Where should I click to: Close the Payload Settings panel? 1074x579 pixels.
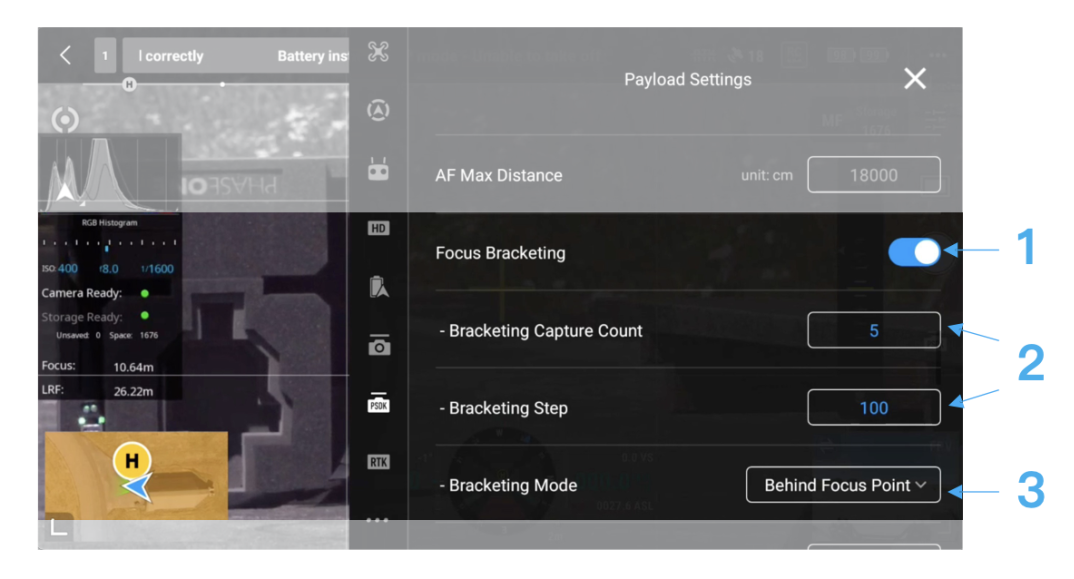point(914,79)
